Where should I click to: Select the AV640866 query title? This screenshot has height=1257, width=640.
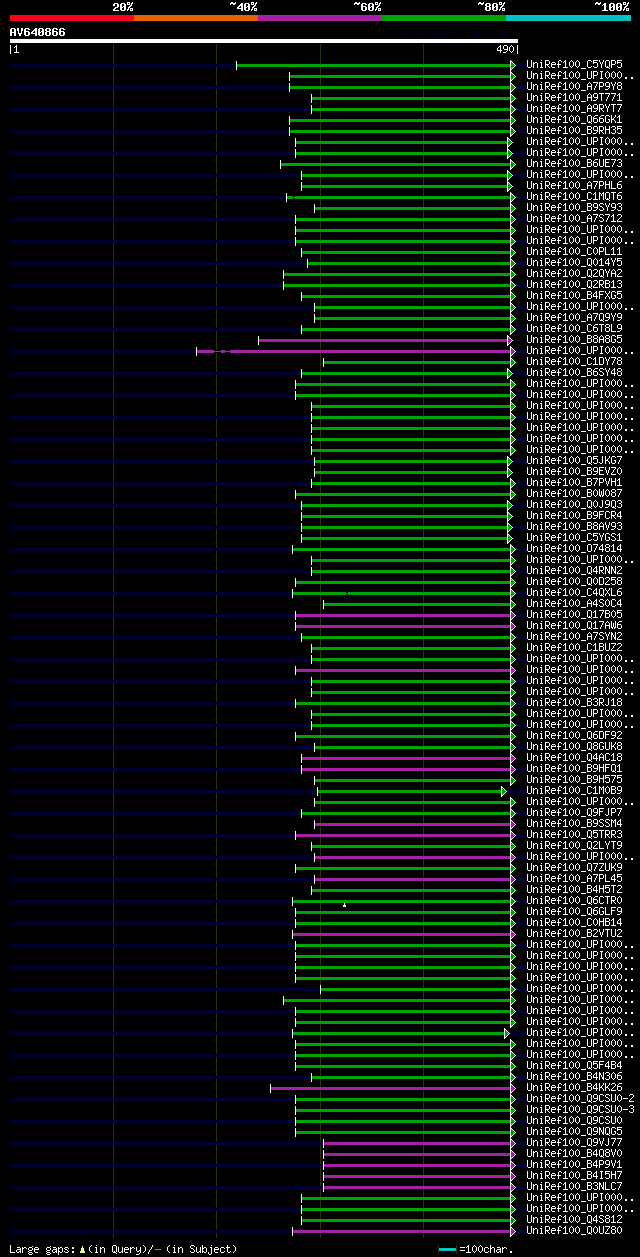coord(38,32)
